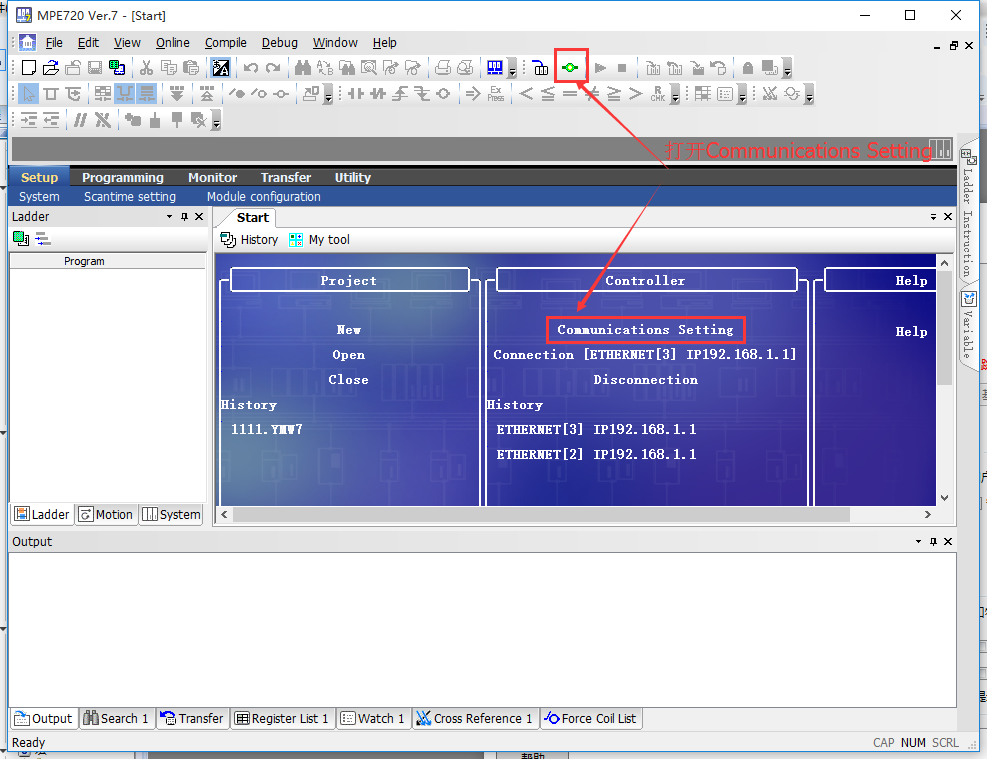Open the Ladder panel dropdown arrow
The height and width of the screenshot is (759, 987).
[169, 217]
